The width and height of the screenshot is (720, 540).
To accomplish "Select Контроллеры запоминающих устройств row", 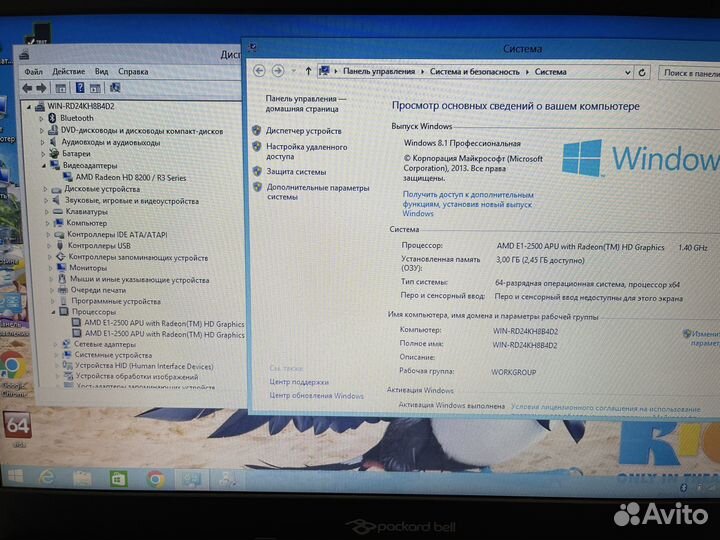I will (x=138, y=258).
